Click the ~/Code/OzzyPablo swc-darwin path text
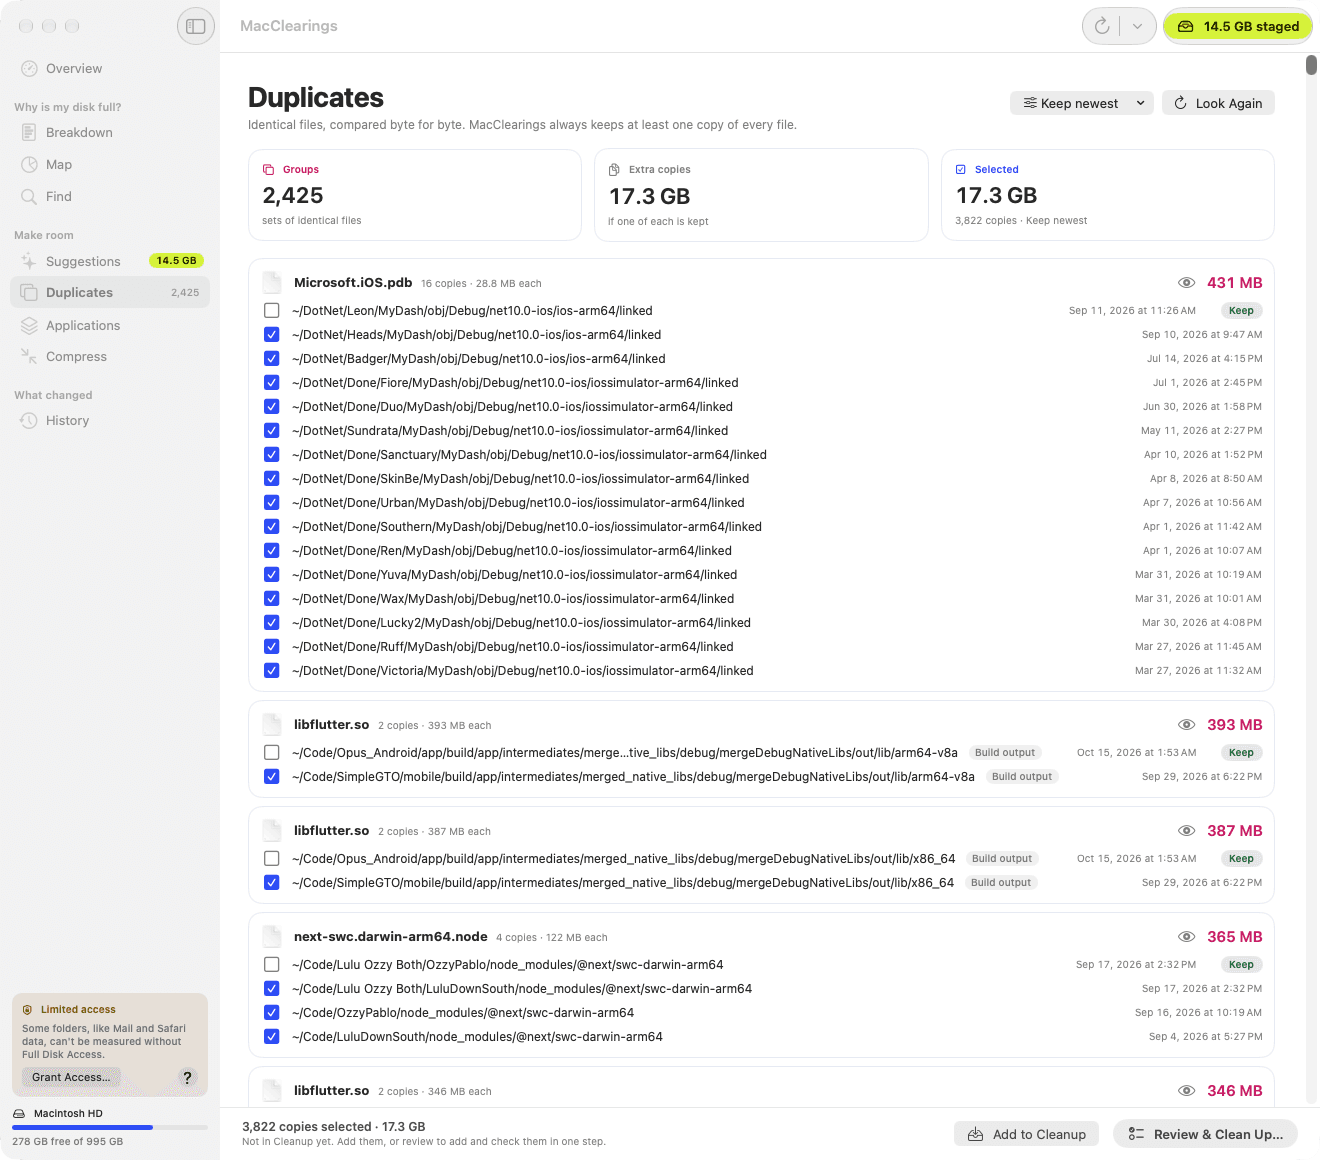This screenshot has height=1160, width=1320. 463,1013
